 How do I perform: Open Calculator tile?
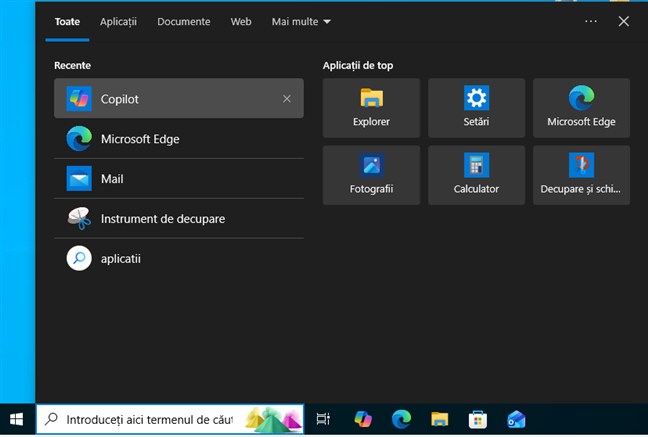[x=476, y=175]
